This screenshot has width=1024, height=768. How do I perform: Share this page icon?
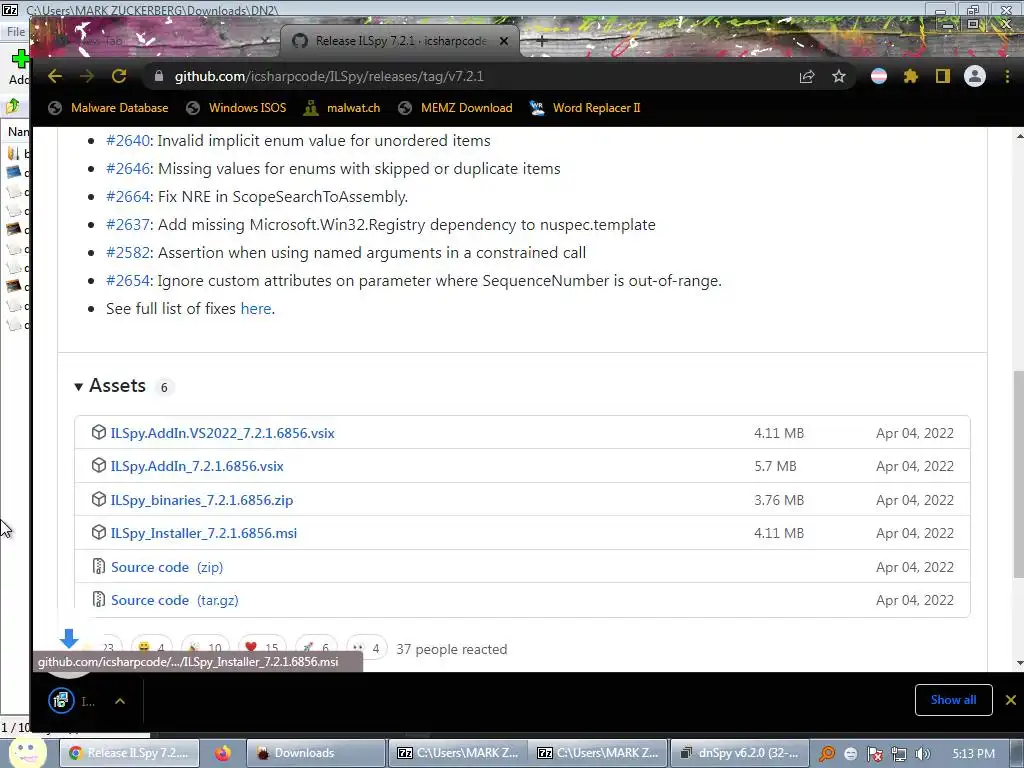807,76
